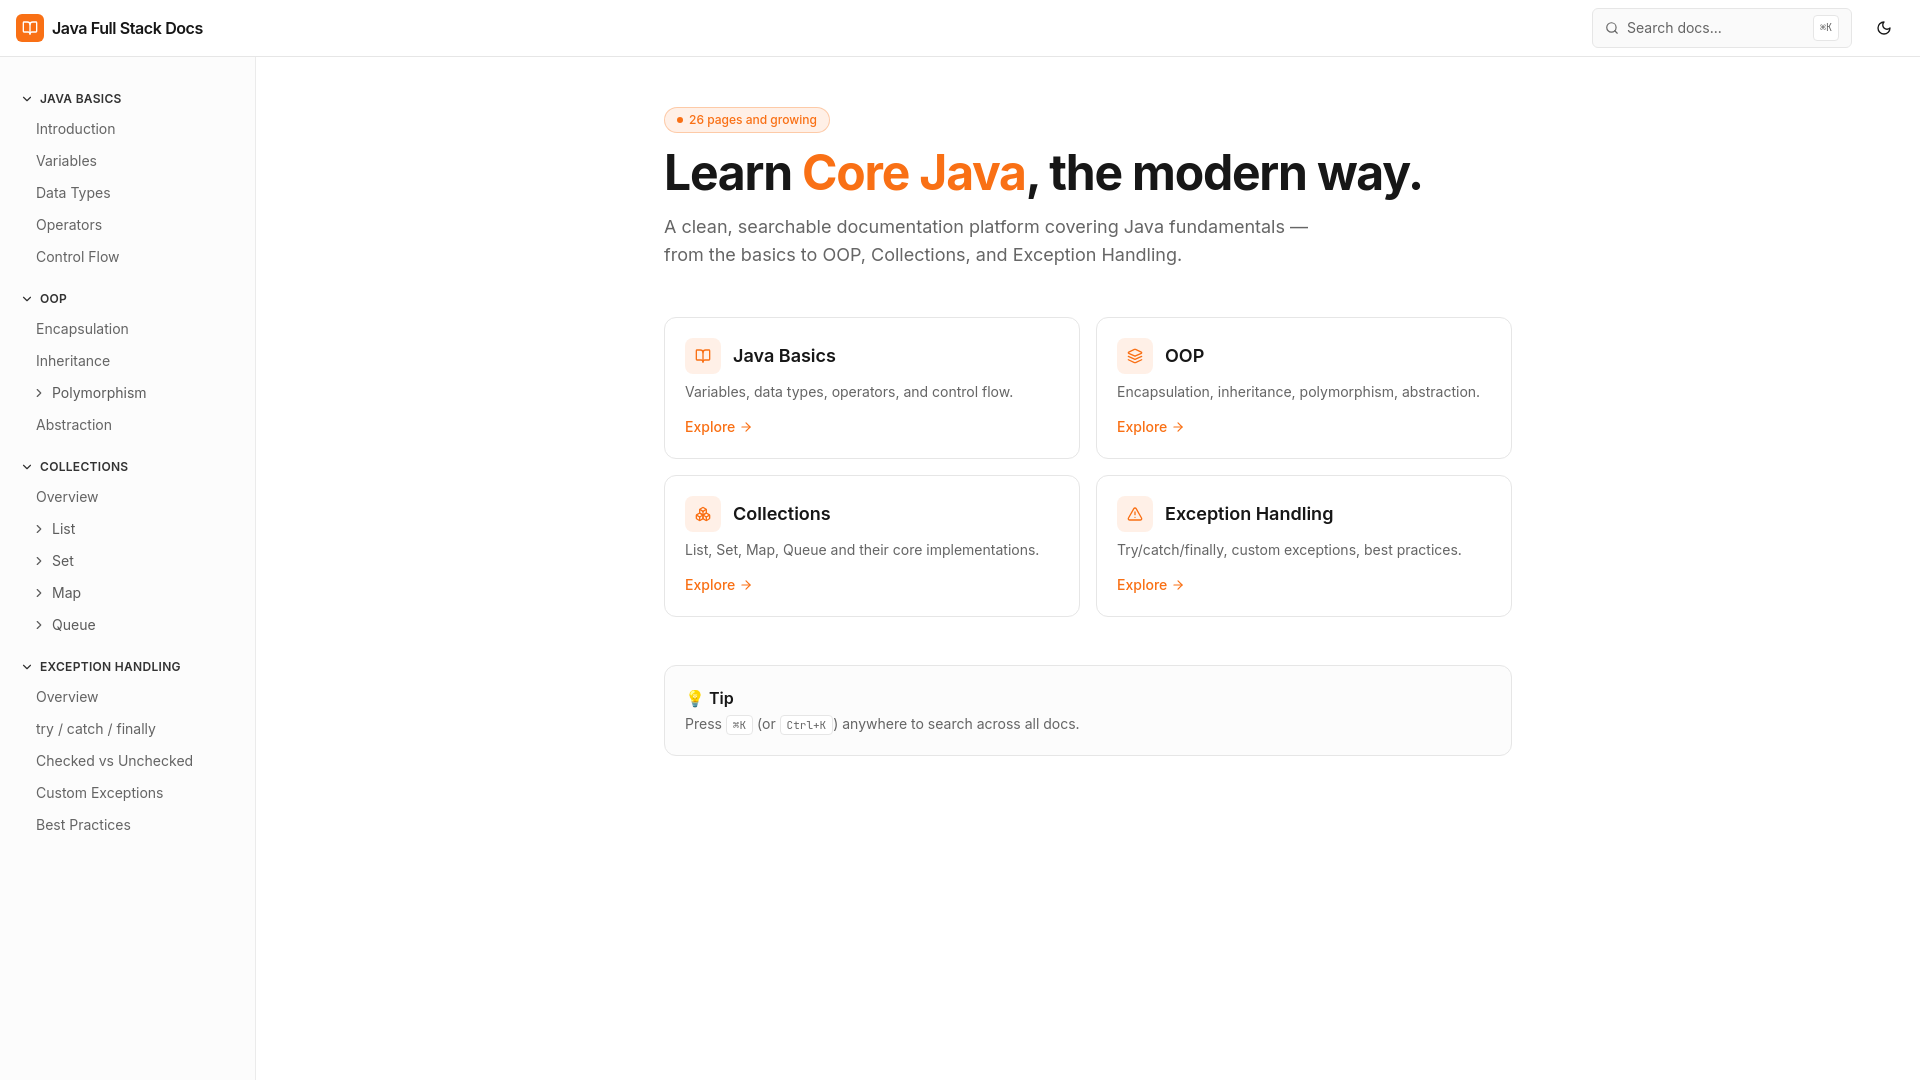Click the lightbulb Tip heading
The image size is (1920, 1080).
point(710,698)
